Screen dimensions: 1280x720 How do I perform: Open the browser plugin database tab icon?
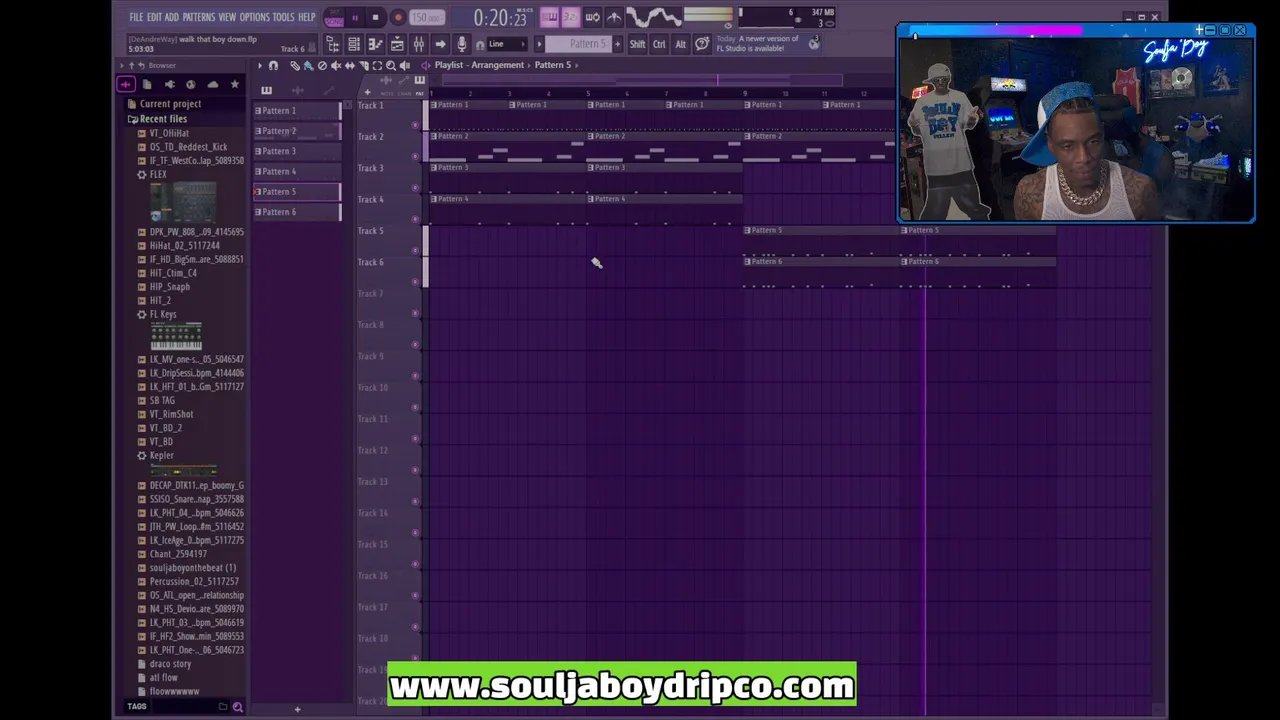pos(169,84)
